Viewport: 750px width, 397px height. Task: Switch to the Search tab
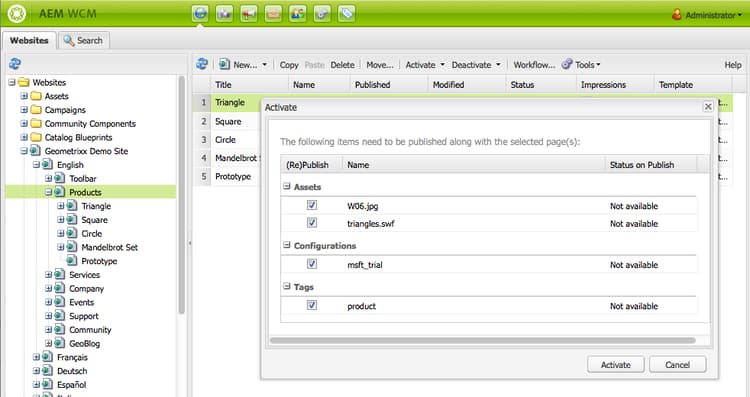(84, 41)
